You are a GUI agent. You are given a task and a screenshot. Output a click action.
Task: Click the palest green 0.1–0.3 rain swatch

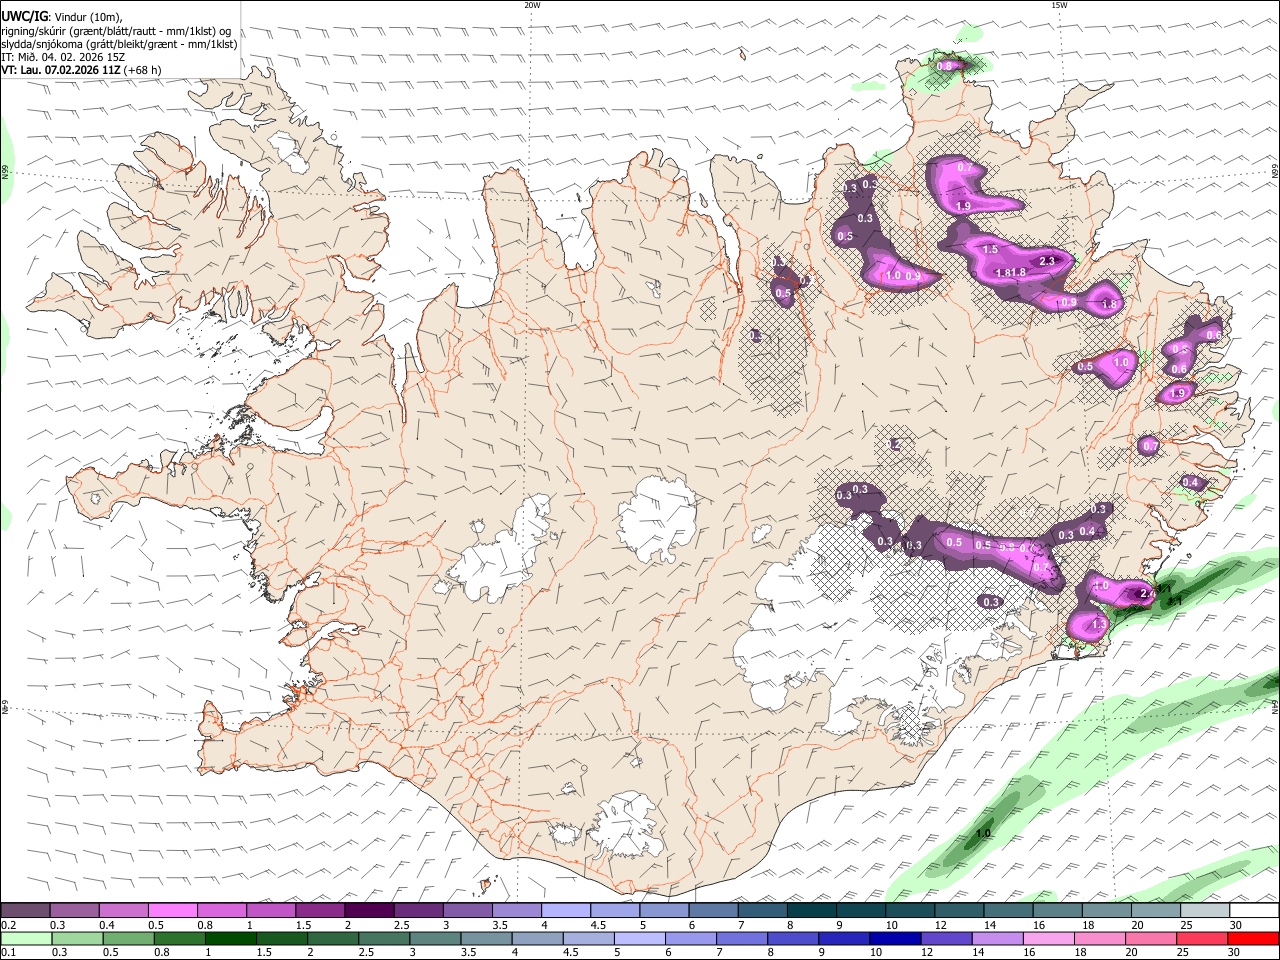[26, 939]
